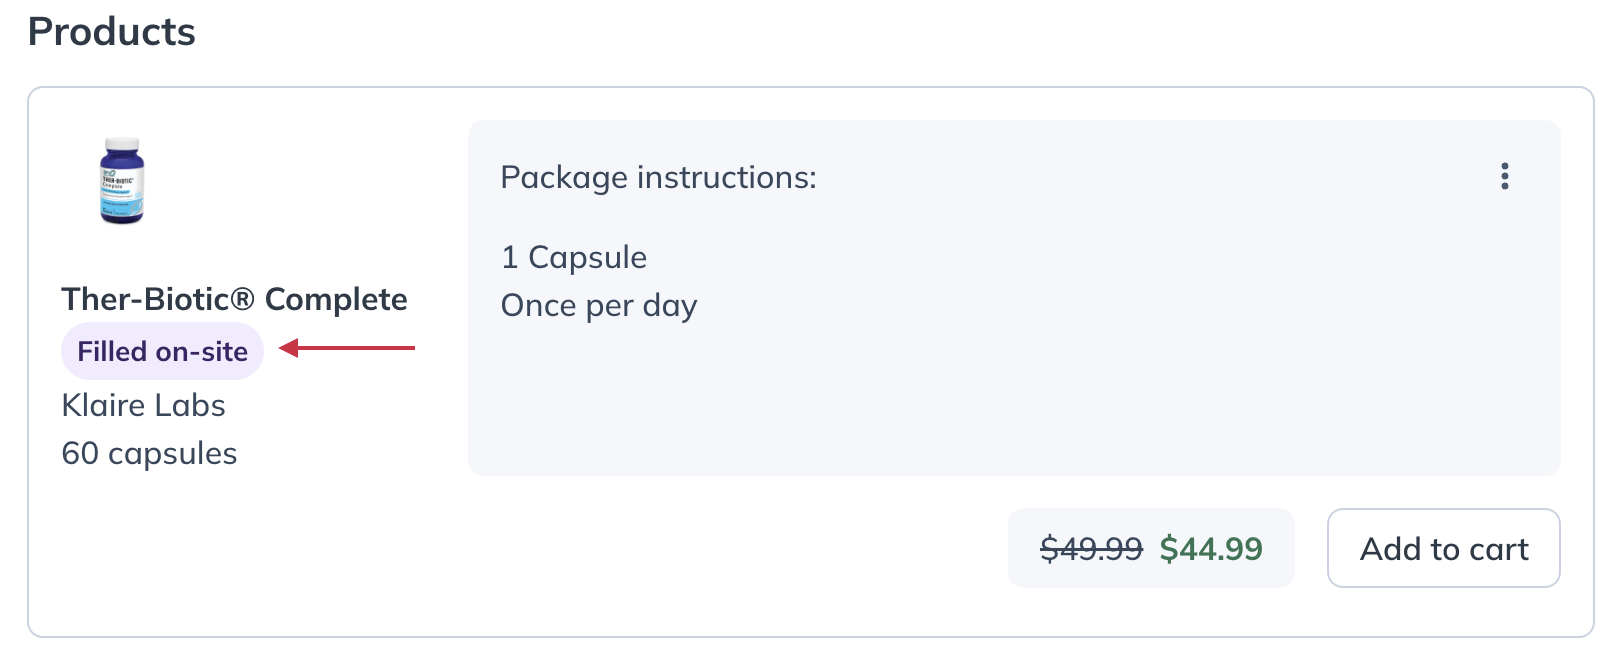Click the red arrow beside Filled on-site
The height and width of the screenshot is (660, 1620).
coord(346,348)
